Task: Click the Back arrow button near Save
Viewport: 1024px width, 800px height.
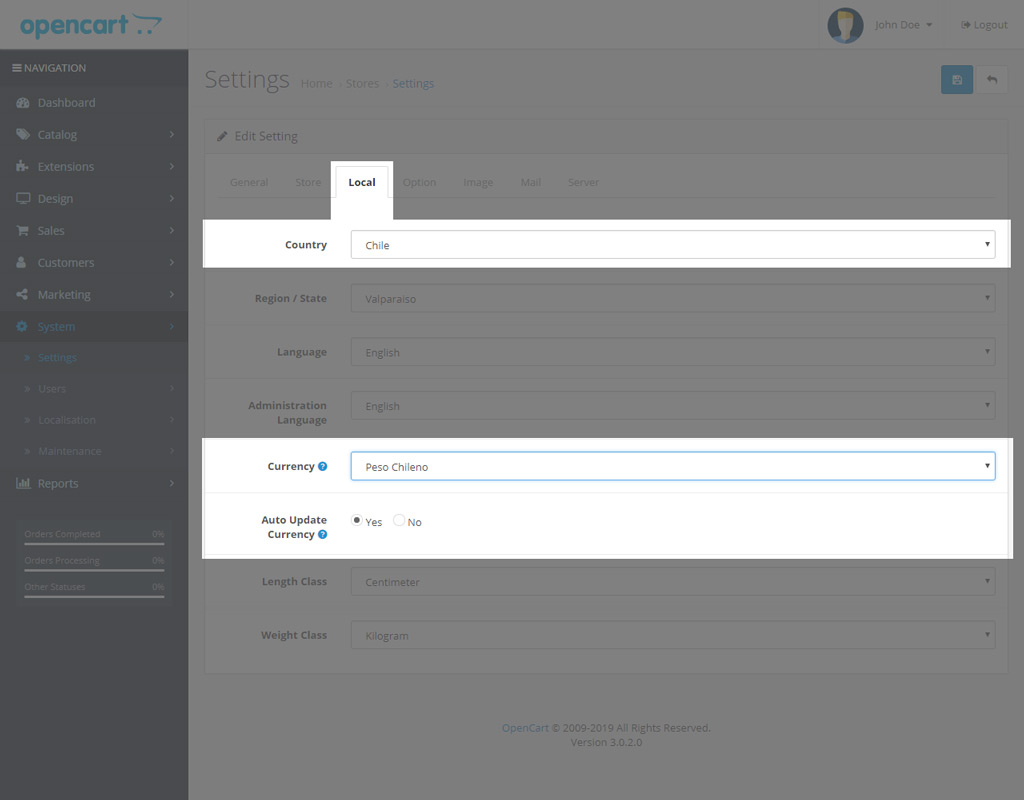Action: click(x=992, y=80)
